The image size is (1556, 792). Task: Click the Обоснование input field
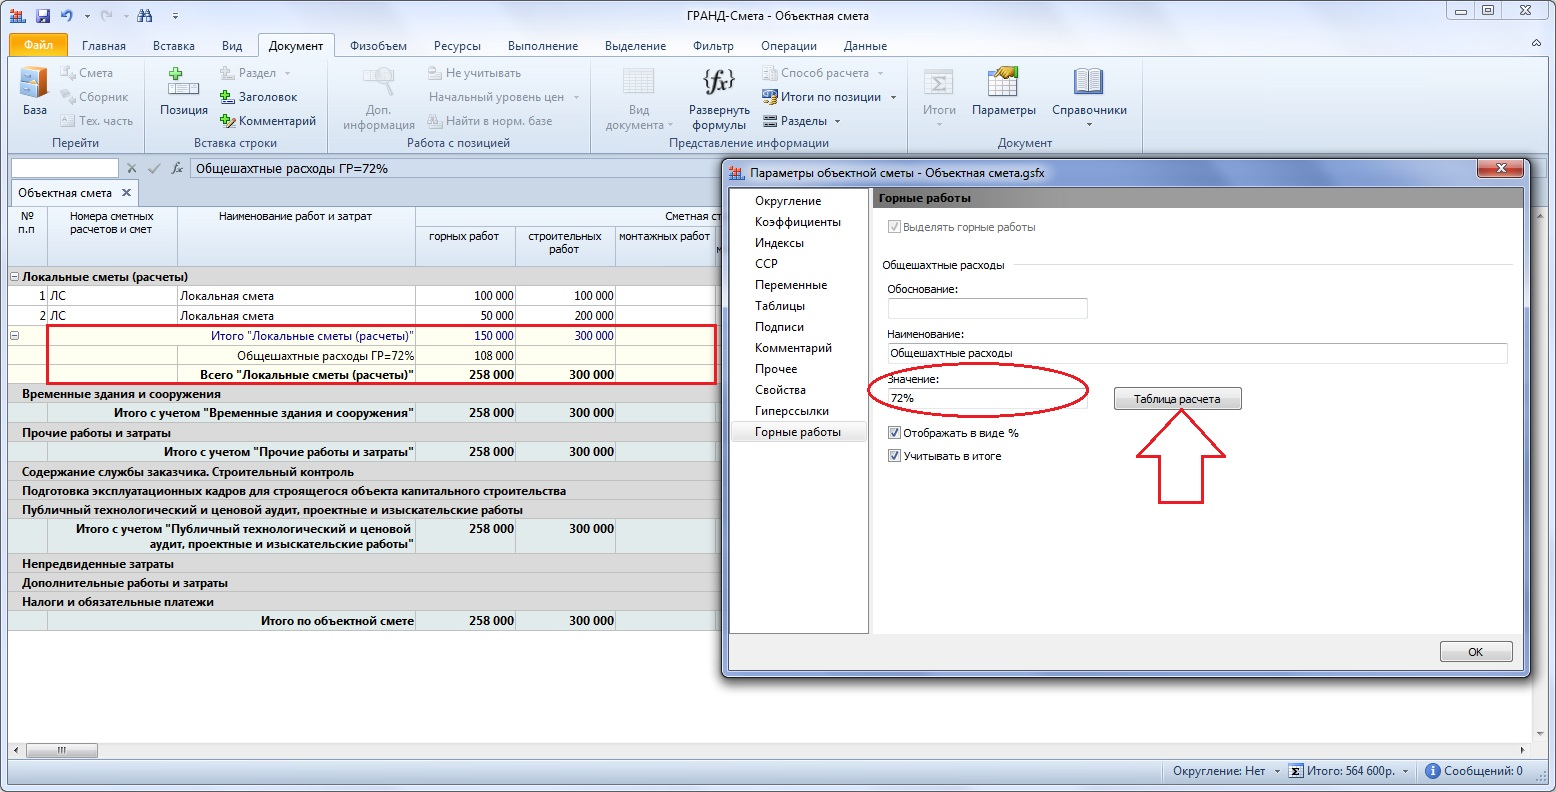987,308
